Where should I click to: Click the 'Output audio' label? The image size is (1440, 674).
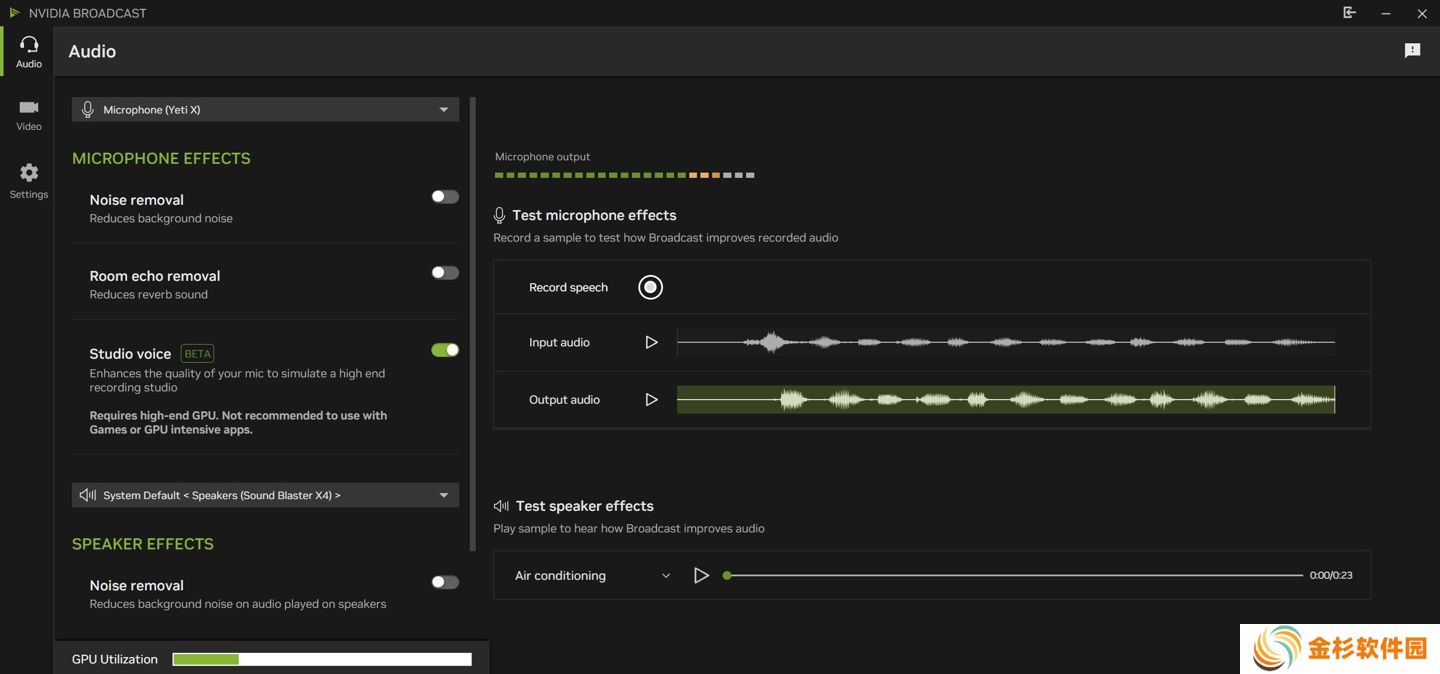[x=564, y=399]
